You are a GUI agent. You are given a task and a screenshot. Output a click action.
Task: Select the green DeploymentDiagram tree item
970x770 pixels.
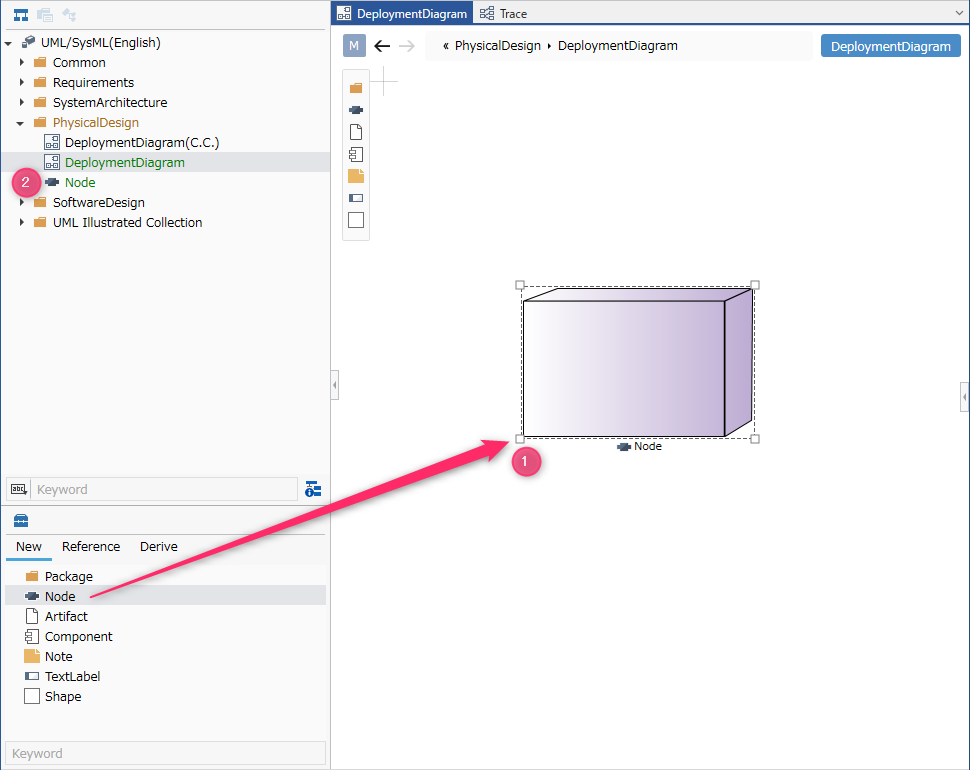pyautogui.click(x=124, y=162)
